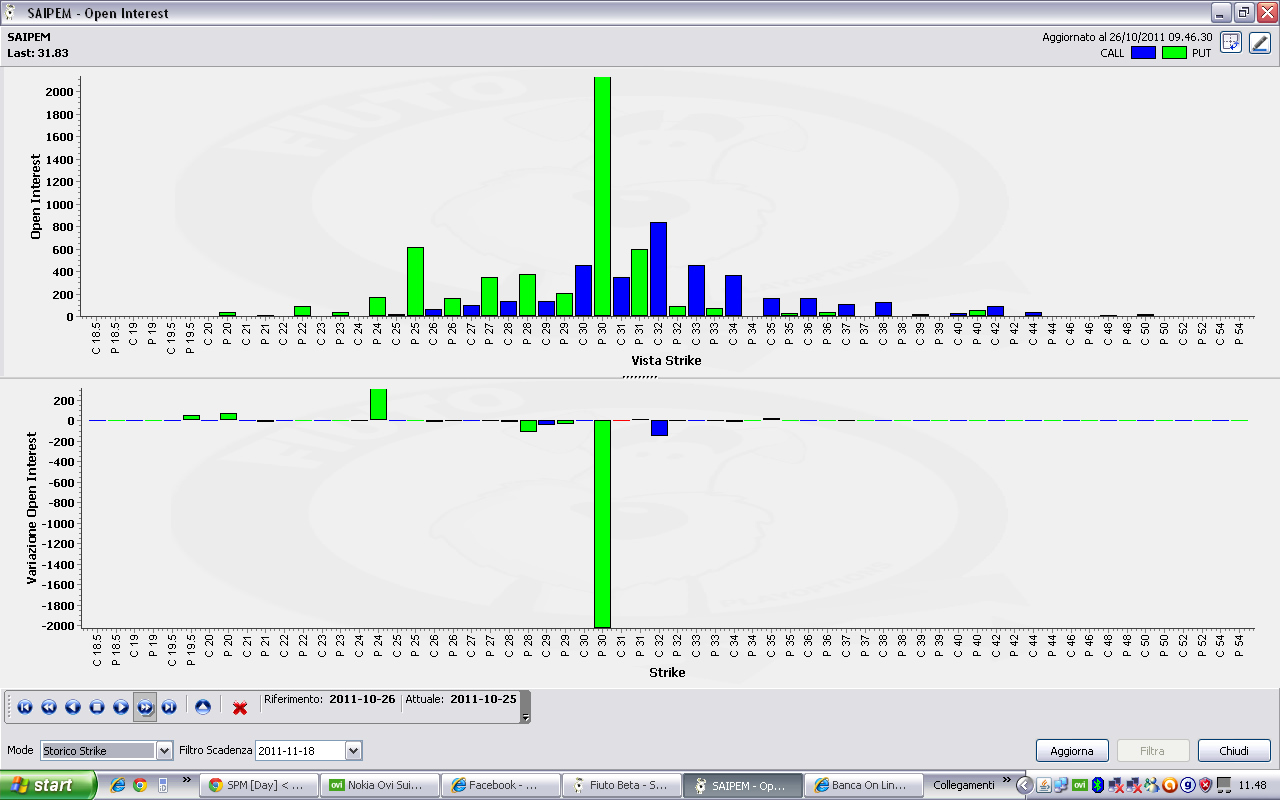Click the blue CALL color swatch
This screenshot has width=1280, height=800.
1143,53
